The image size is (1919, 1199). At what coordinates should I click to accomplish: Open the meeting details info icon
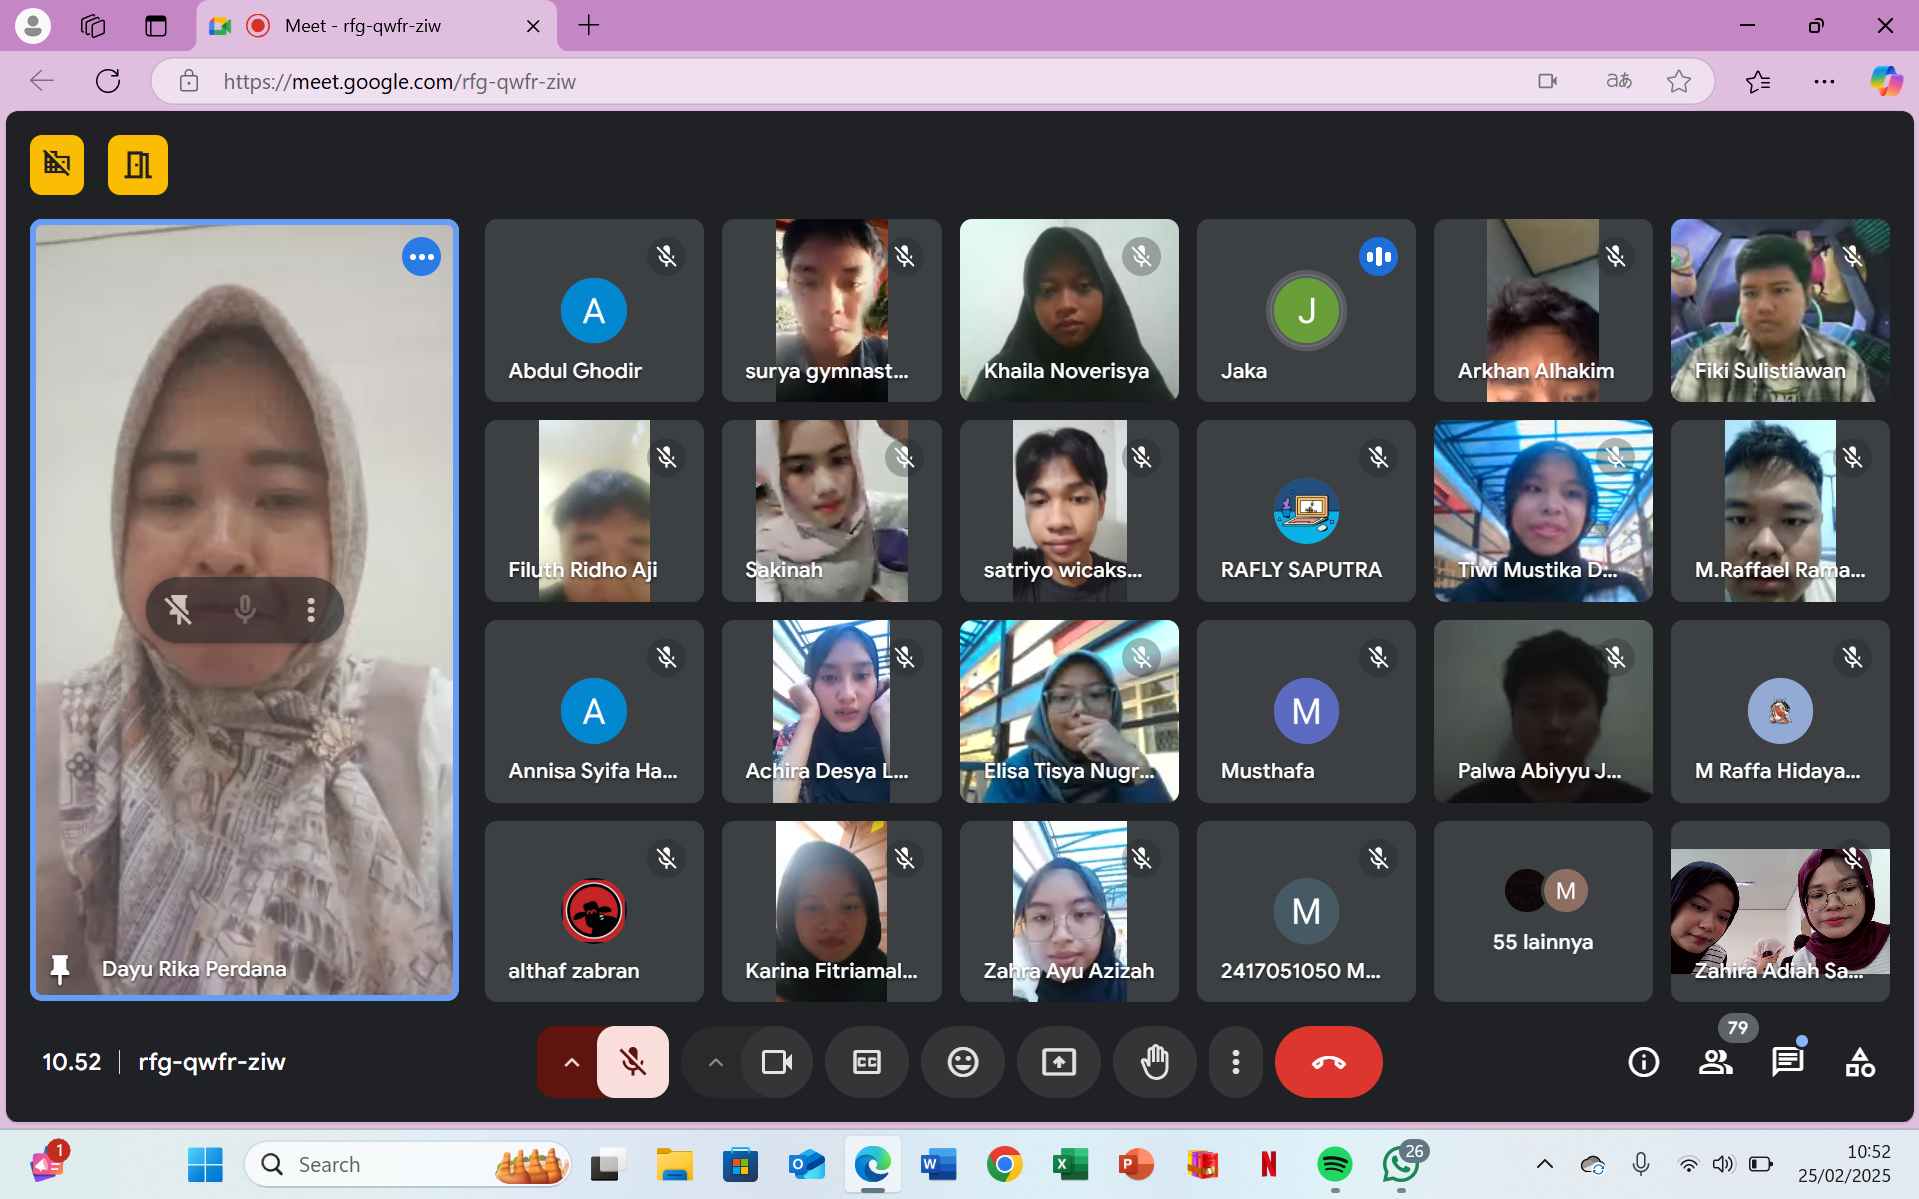[1643, 1062]
